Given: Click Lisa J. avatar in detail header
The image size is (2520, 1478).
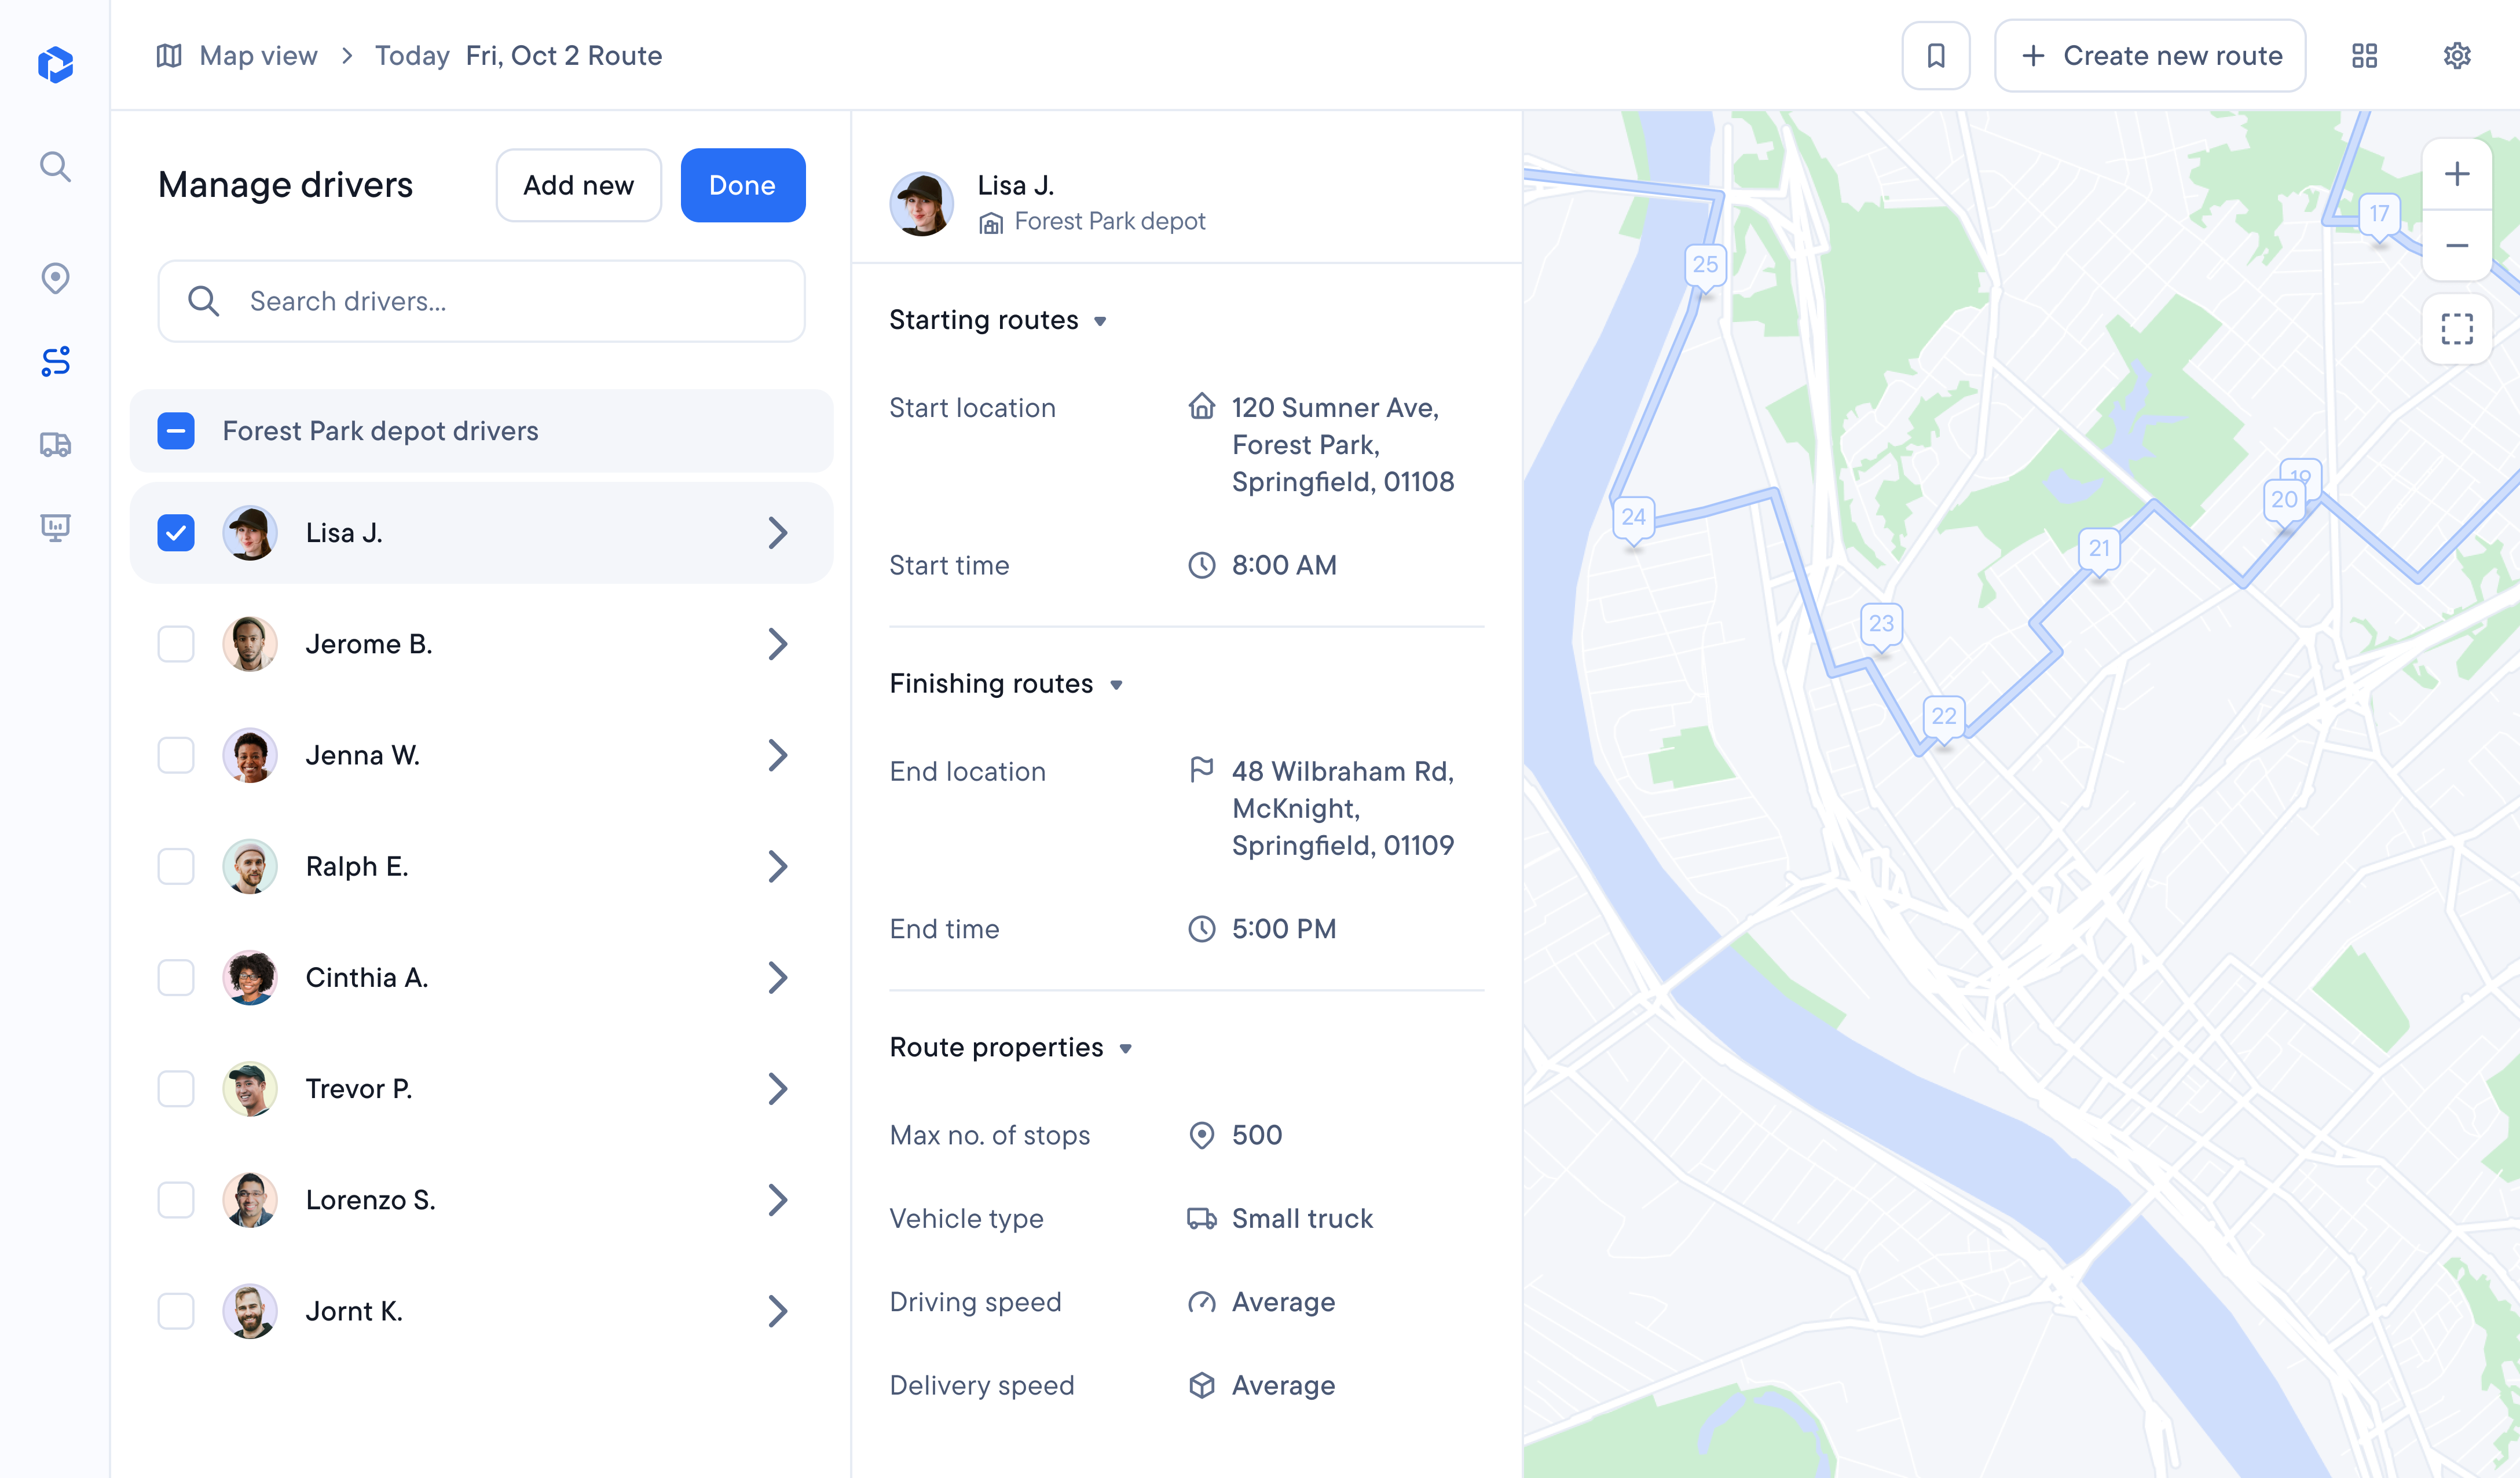Looking at the screenshot, I should tap(921, 203).
